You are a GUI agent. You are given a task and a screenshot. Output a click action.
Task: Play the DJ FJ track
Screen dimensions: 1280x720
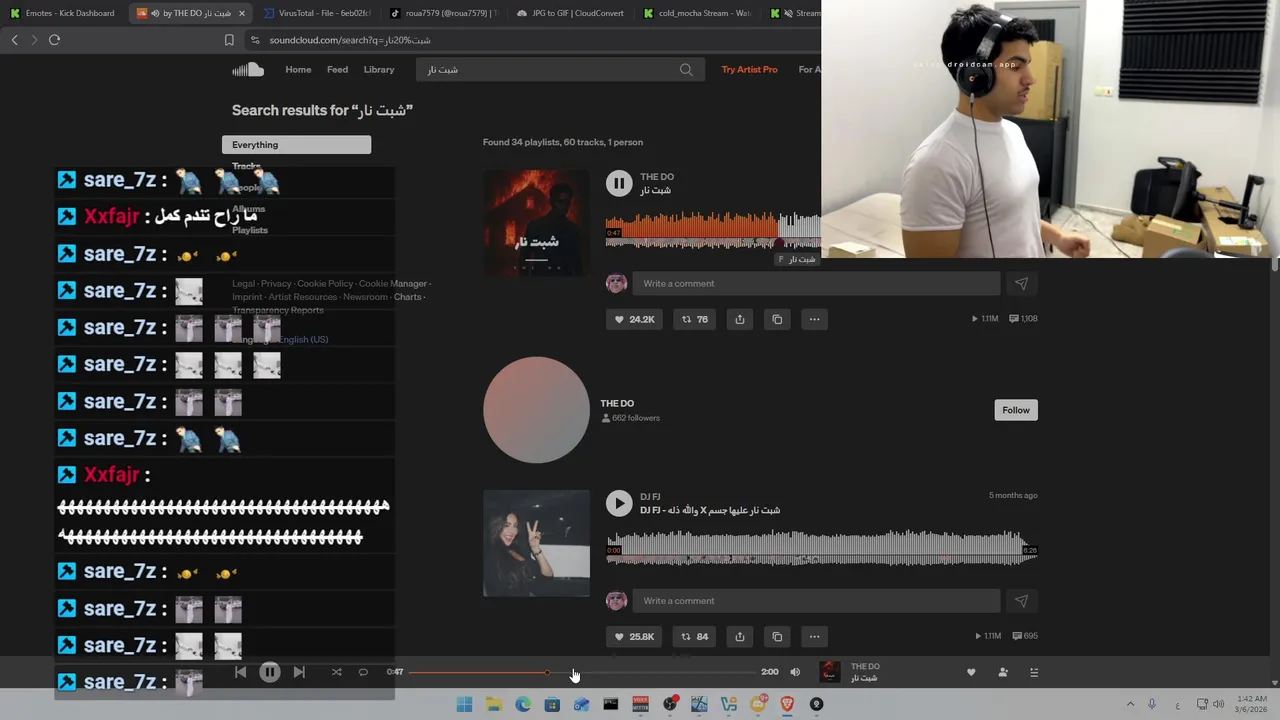pyautogui.click(x=619, y=503)
